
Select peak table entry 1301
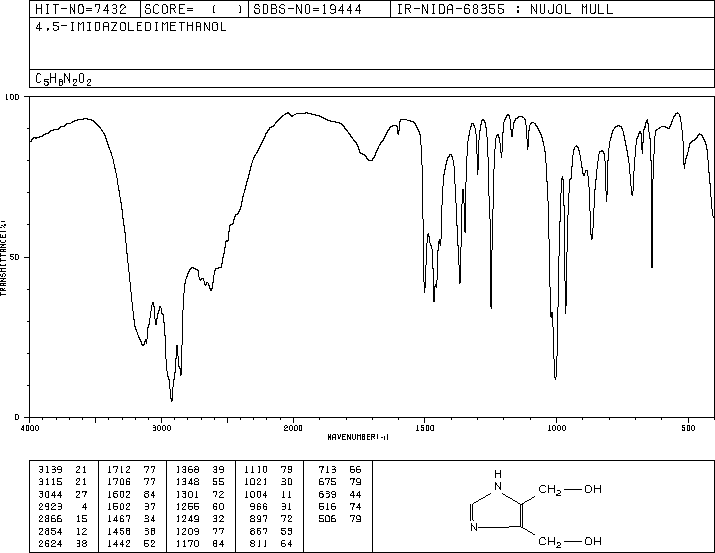(x=187, y=494)
